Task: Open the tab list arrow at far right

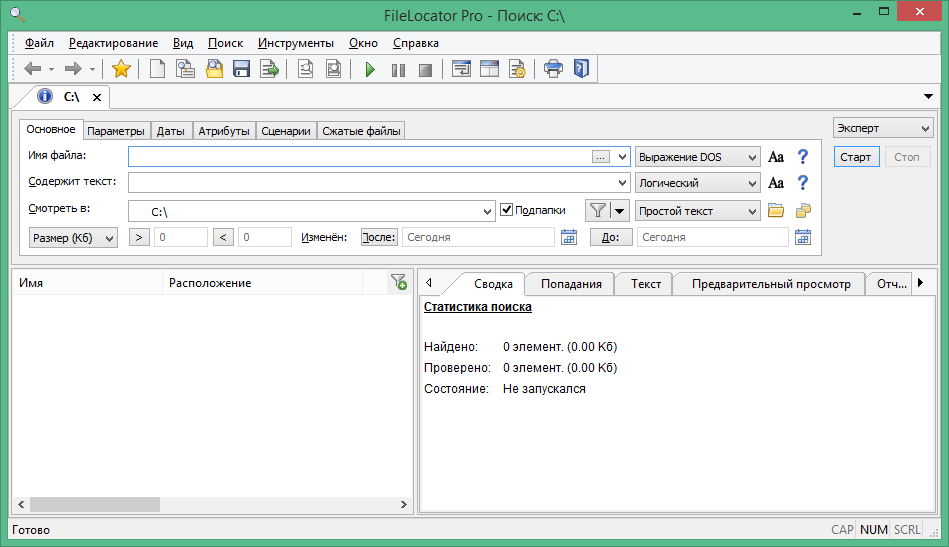Action: pos(928,96)
